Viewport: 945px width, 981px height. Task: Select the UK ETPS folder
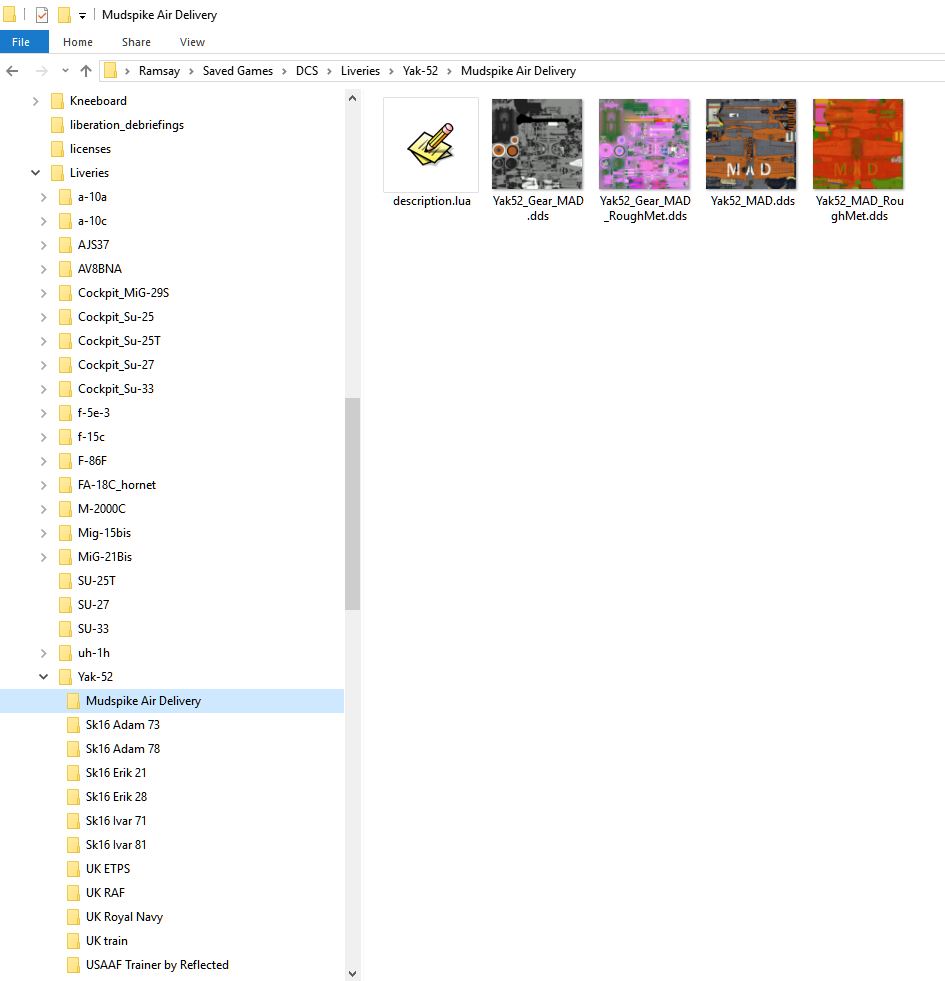tap(108, 869)
